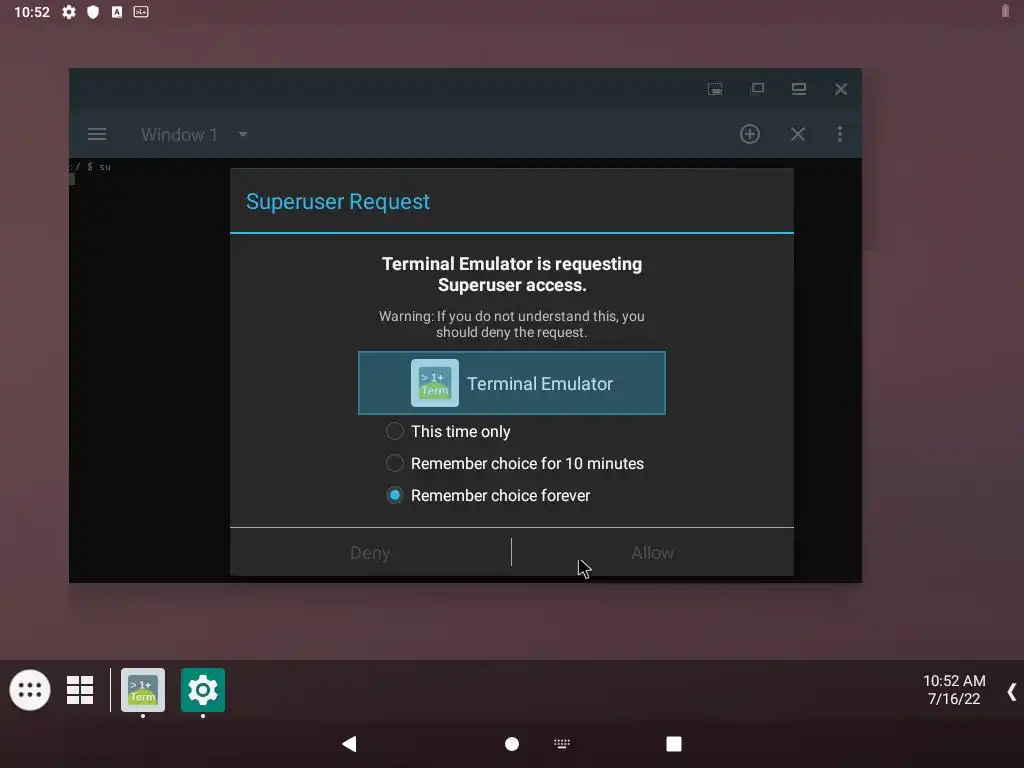Open the app drawer launcher
The image size is (1024, 768).
pyautogui.click(x=30, y=690)
